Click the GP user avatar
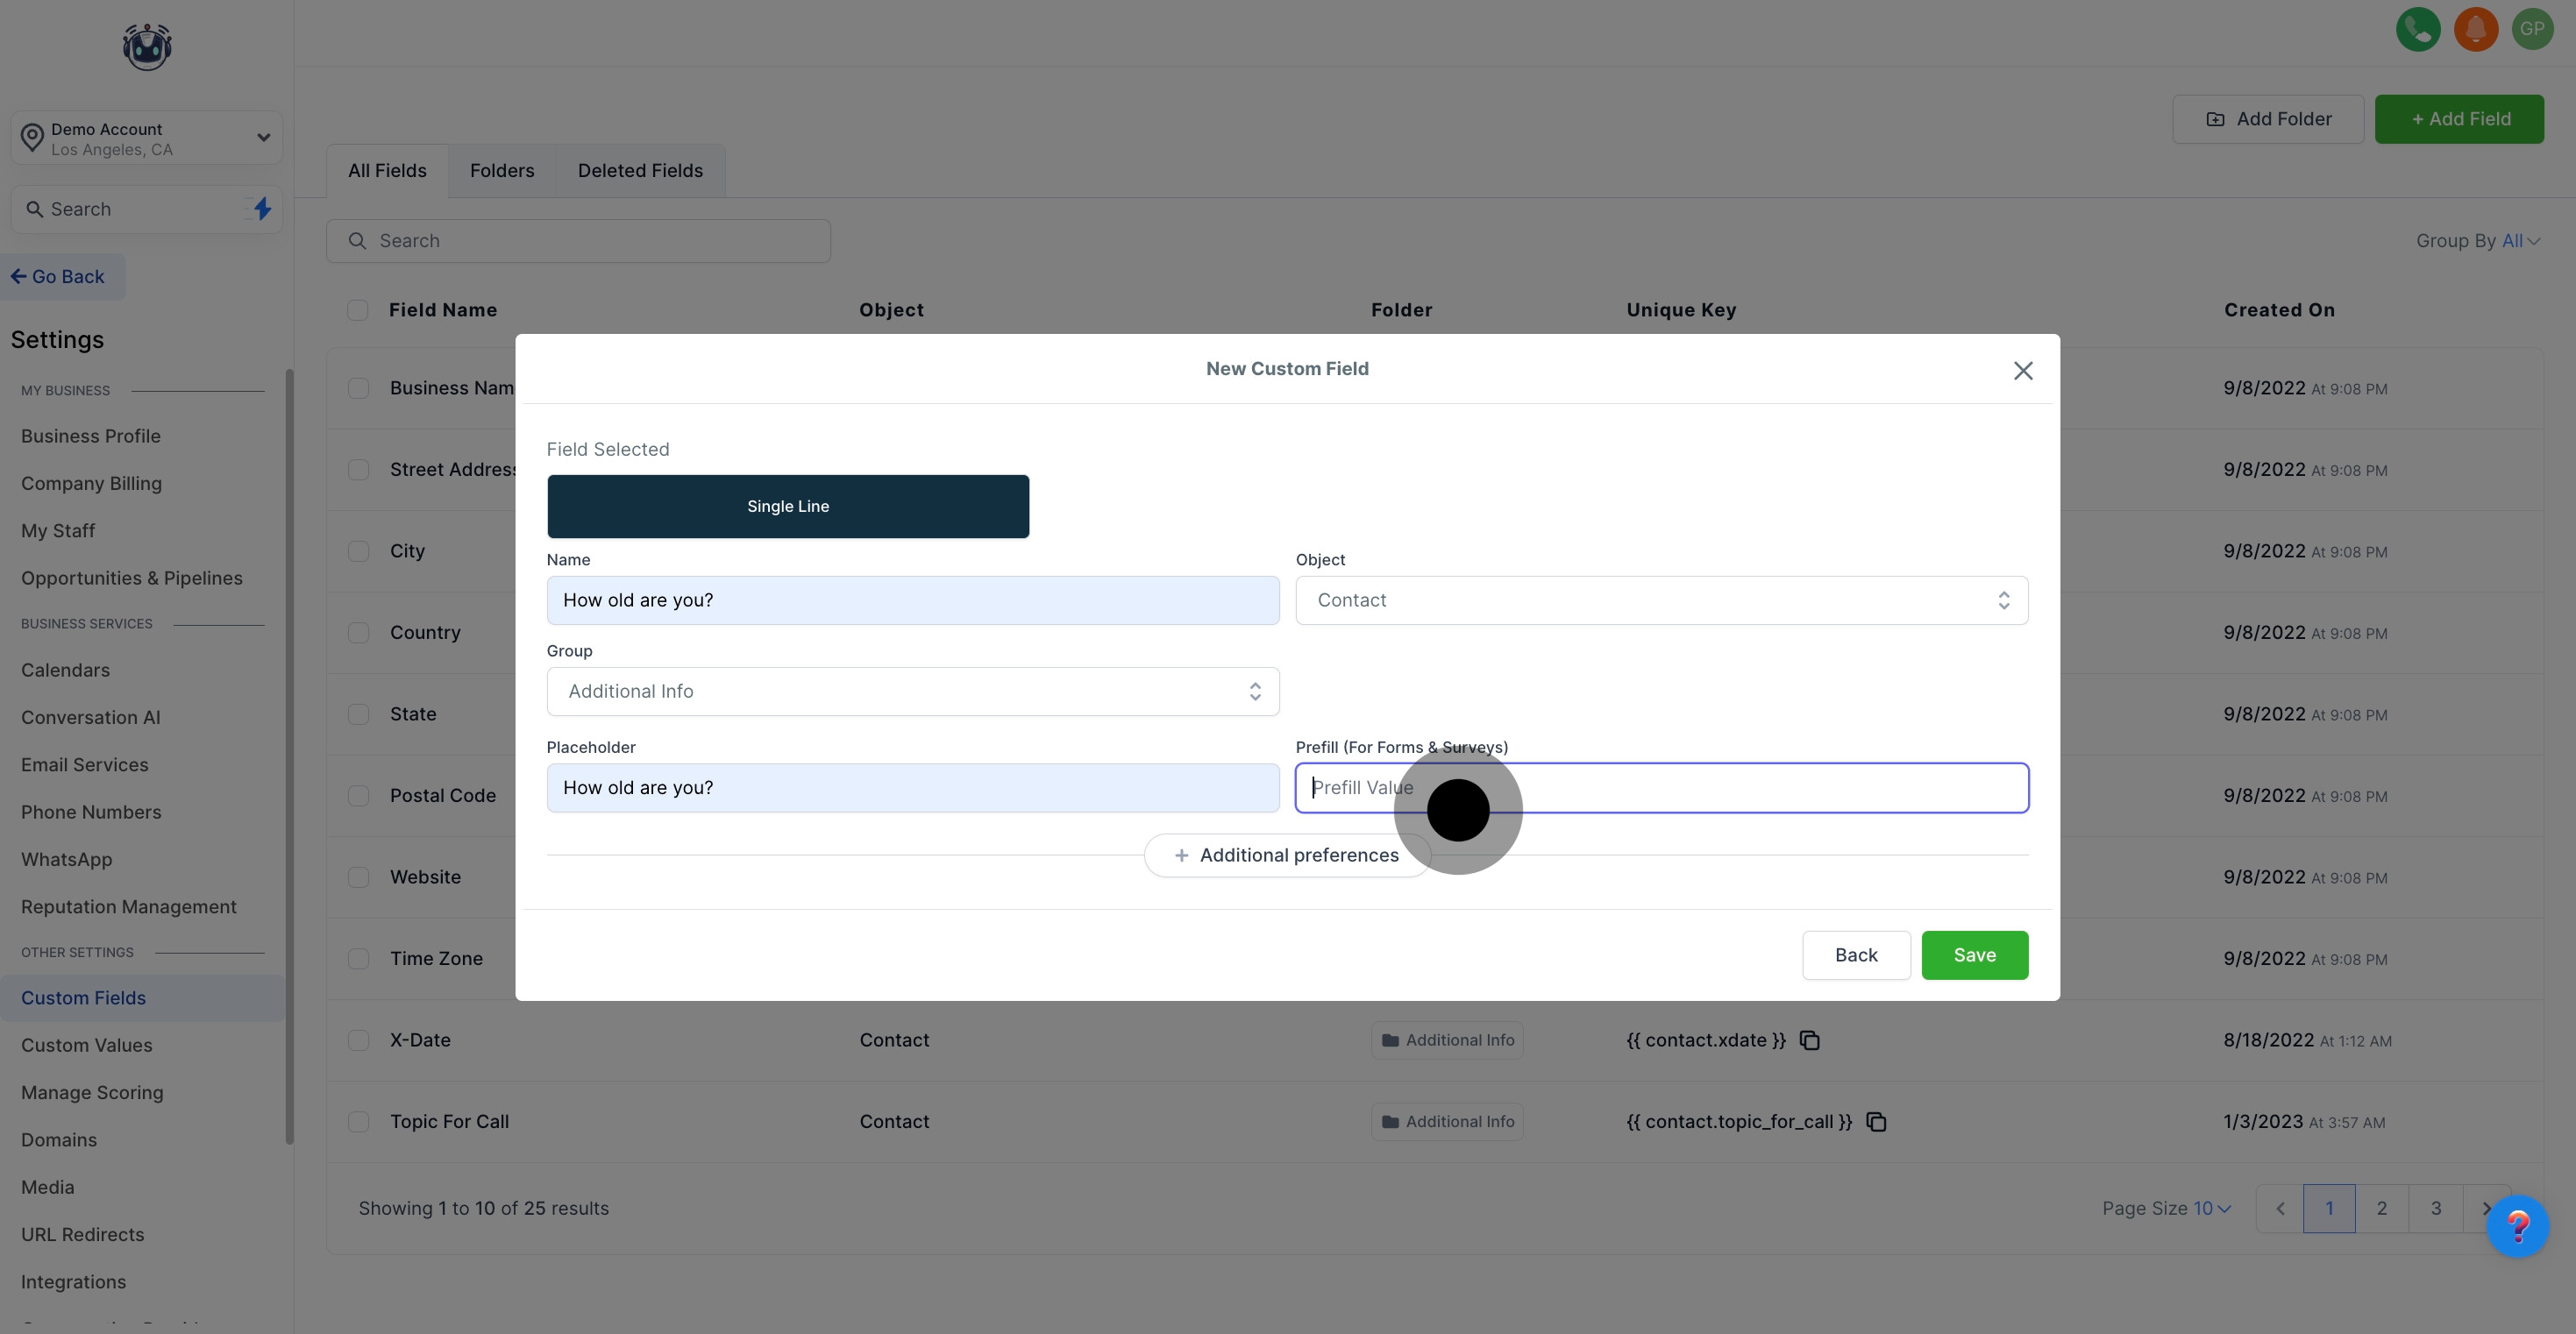This screenshot has height=1334, width=2576. (2532, 29)
